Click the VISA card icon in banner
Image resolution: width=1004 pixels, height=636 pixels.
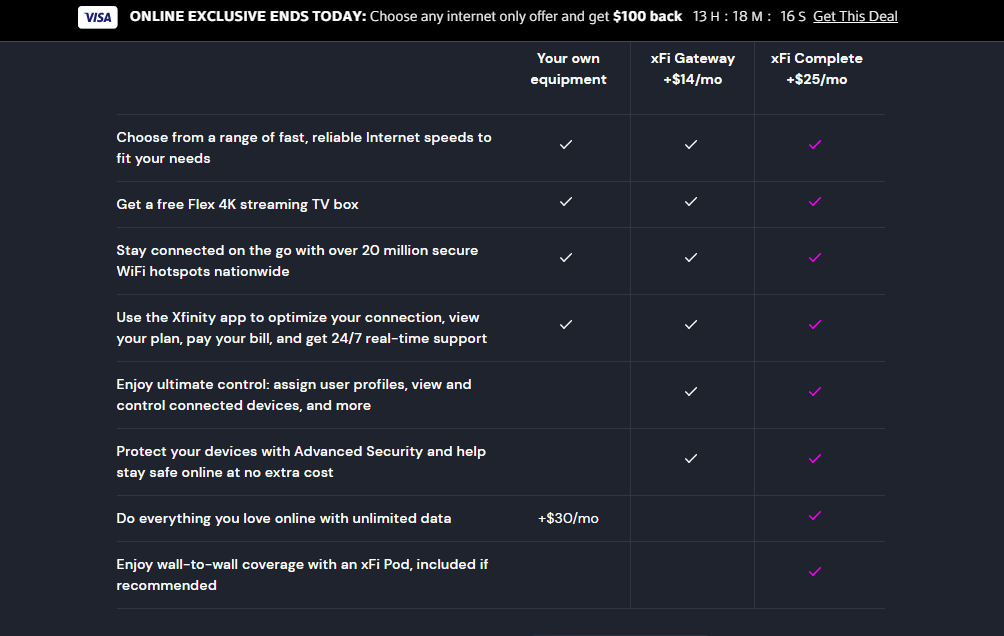coord(97,17)
